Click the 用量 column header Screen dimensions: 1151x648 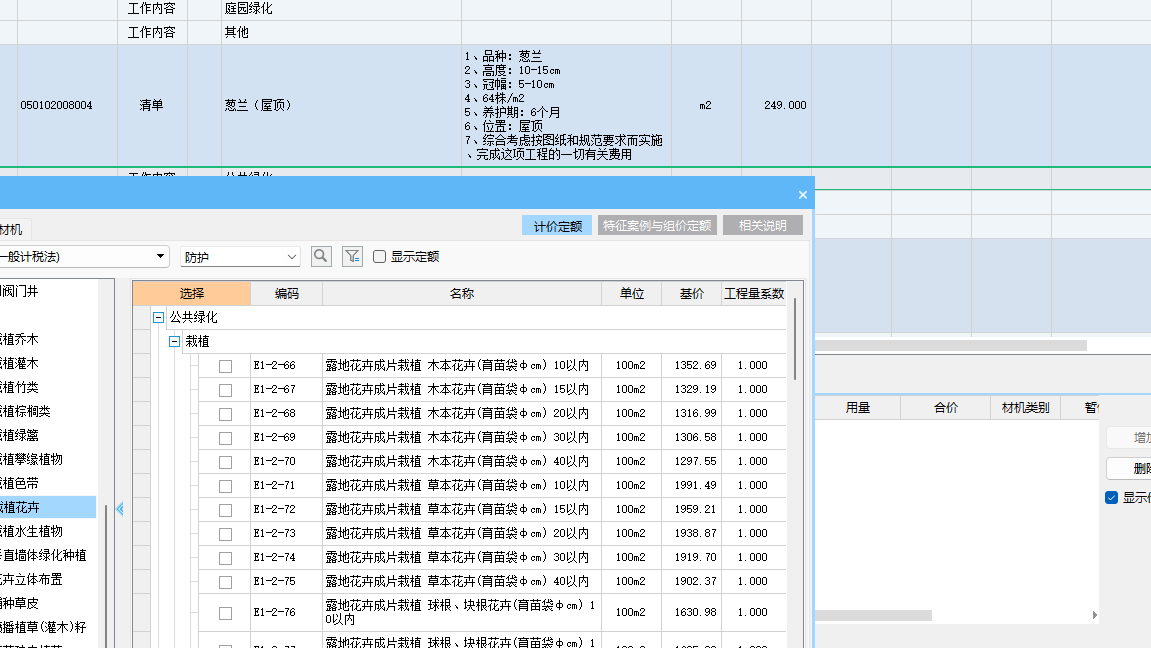coord(857,408)
